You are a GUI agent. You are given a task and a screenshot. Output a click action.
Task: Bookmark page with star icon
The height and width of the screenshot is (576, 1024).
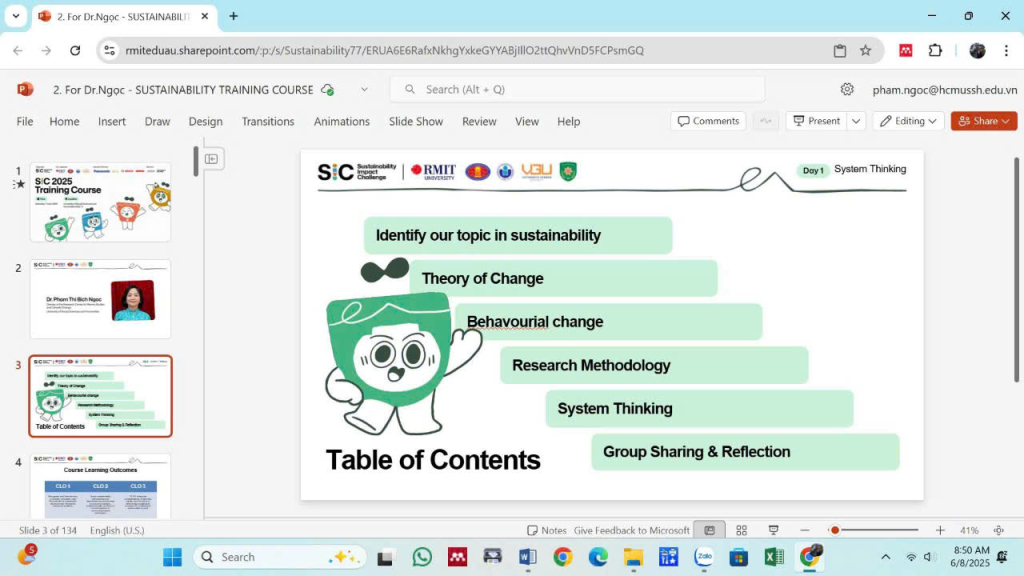(865, 50)
